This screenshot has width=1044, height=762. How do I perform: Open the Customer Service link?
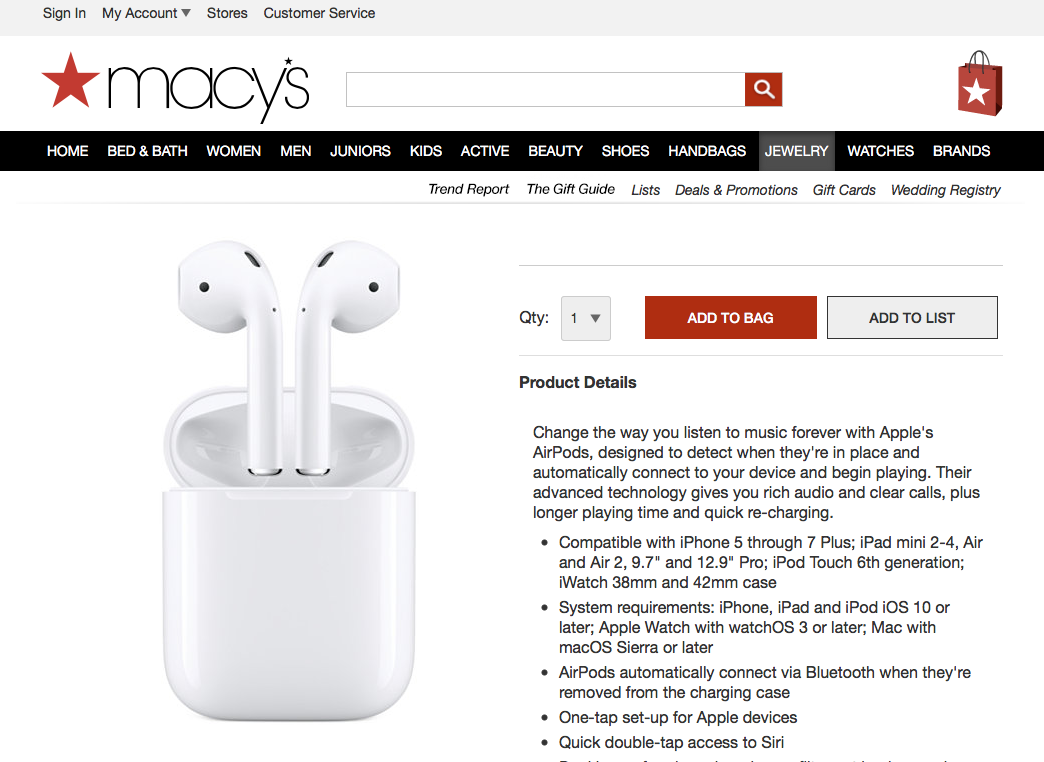pos(319,13)
